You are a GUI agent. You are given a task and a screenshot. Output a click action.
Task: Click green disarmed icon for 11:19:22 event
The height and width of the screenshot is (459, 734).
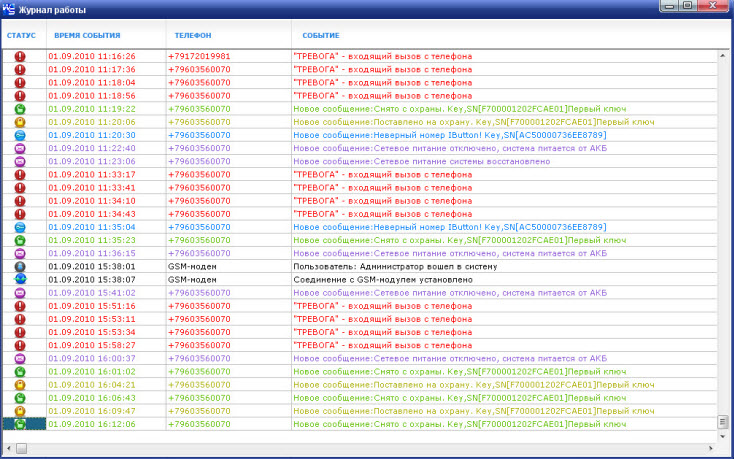click(x=20, y=109)
